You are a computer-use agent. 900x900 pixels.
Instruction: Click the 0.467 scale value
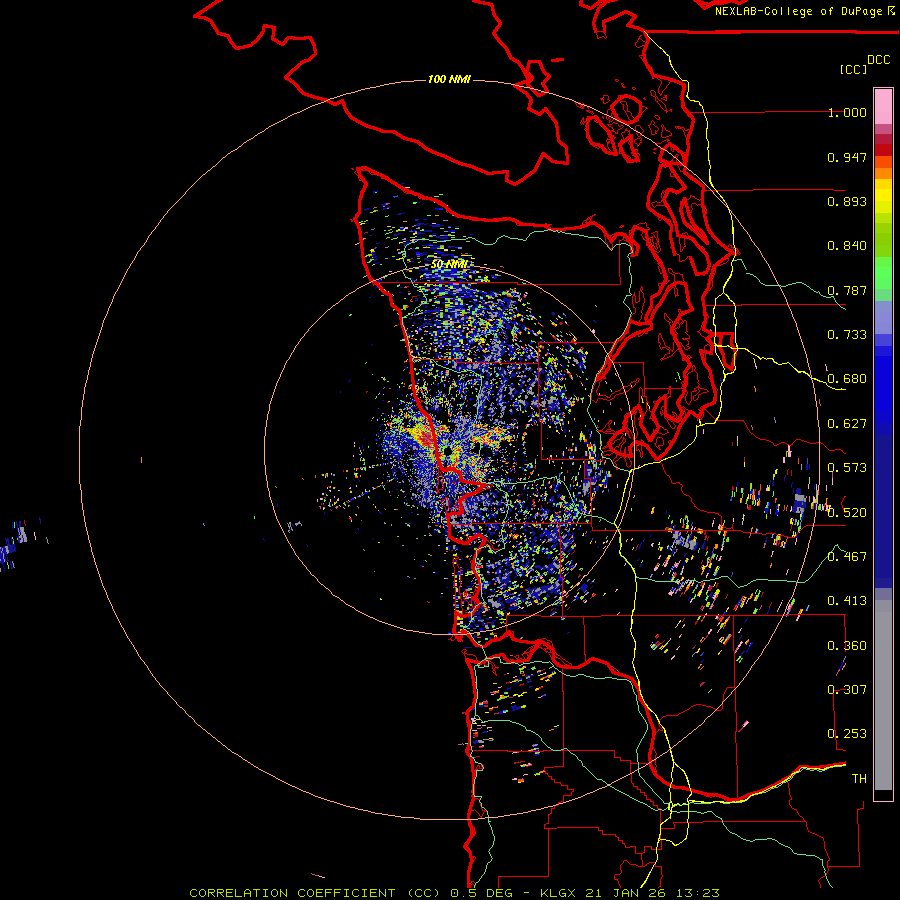pyautogui.click(x=847, y=557)
